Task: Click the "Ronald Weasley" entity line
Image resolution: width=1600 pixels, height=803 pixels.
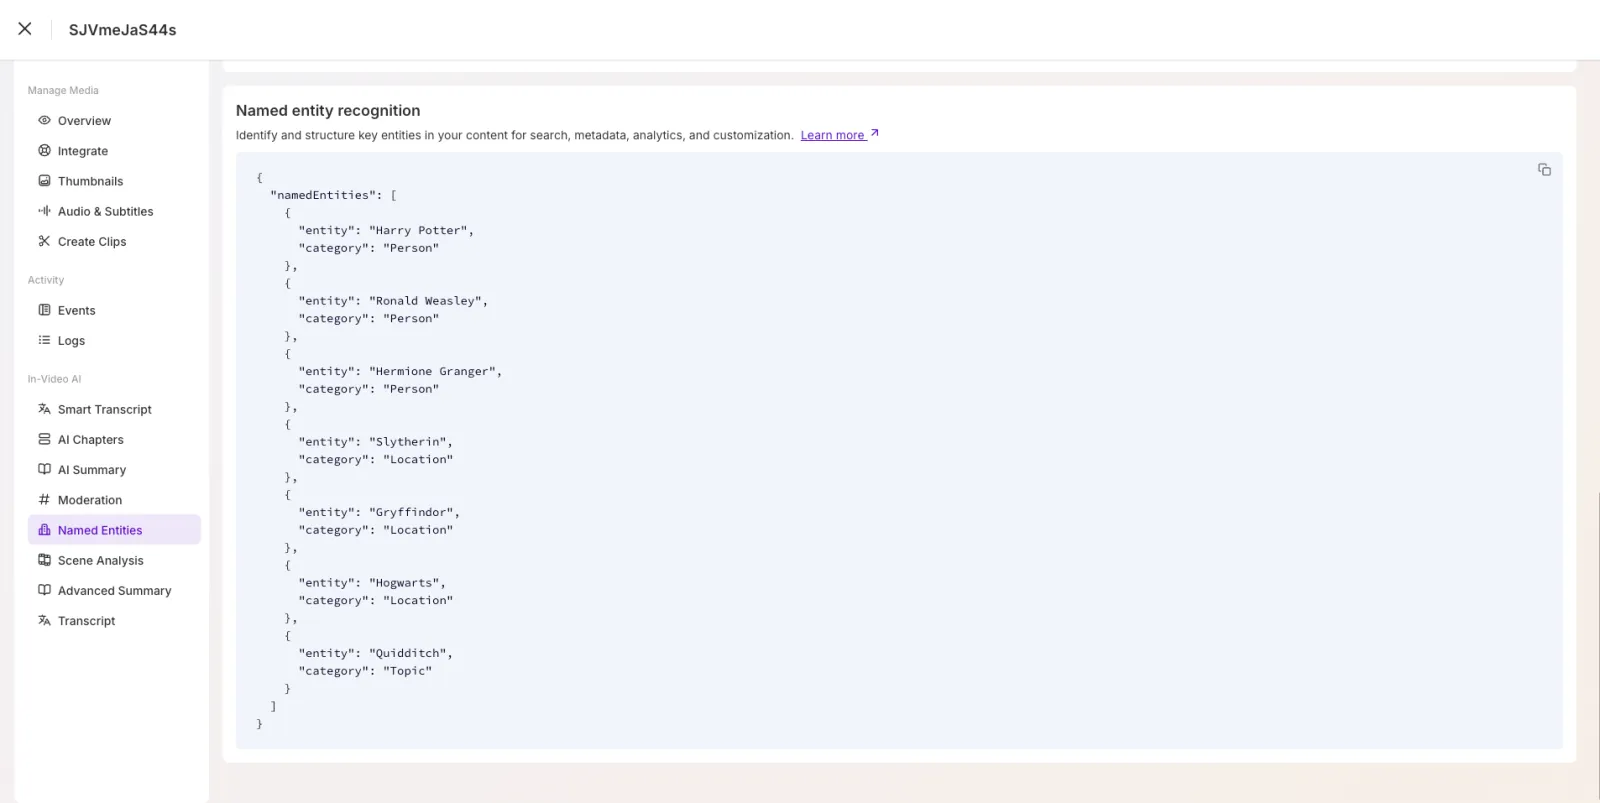Action: click(x=393, y=300)
